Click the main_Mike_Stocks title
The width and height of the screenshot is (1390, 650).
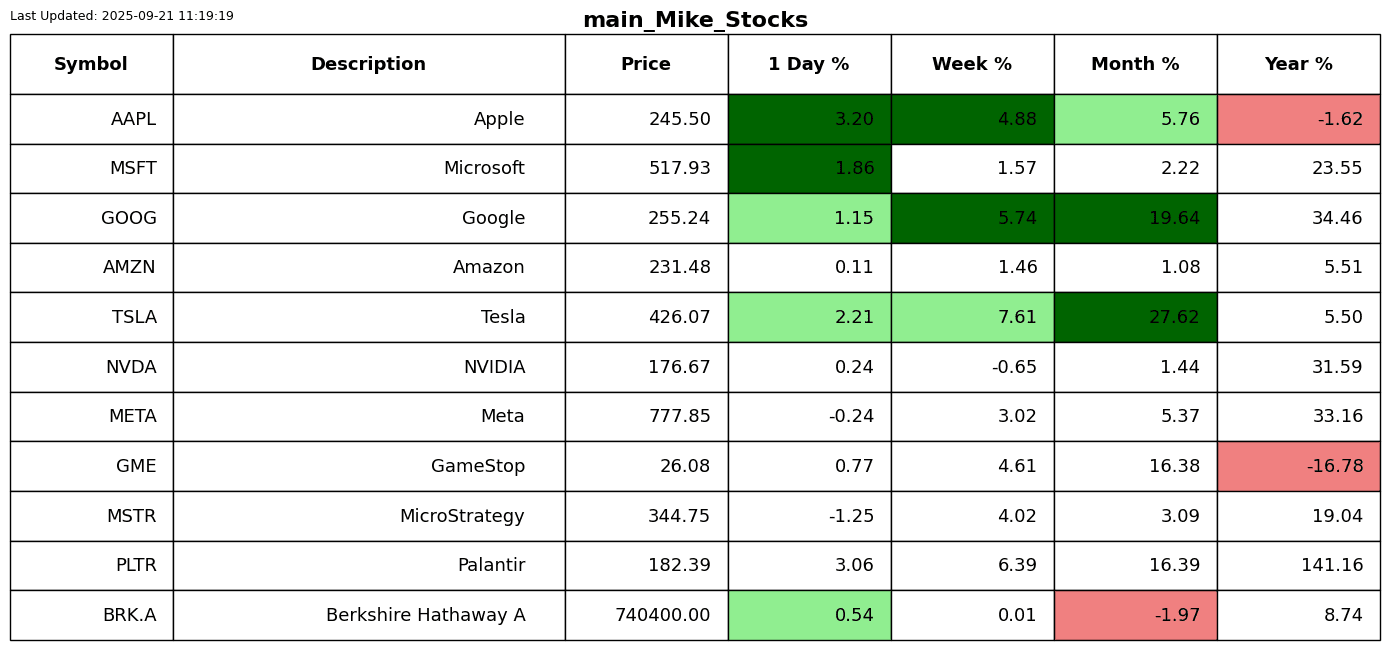point(695,21)
